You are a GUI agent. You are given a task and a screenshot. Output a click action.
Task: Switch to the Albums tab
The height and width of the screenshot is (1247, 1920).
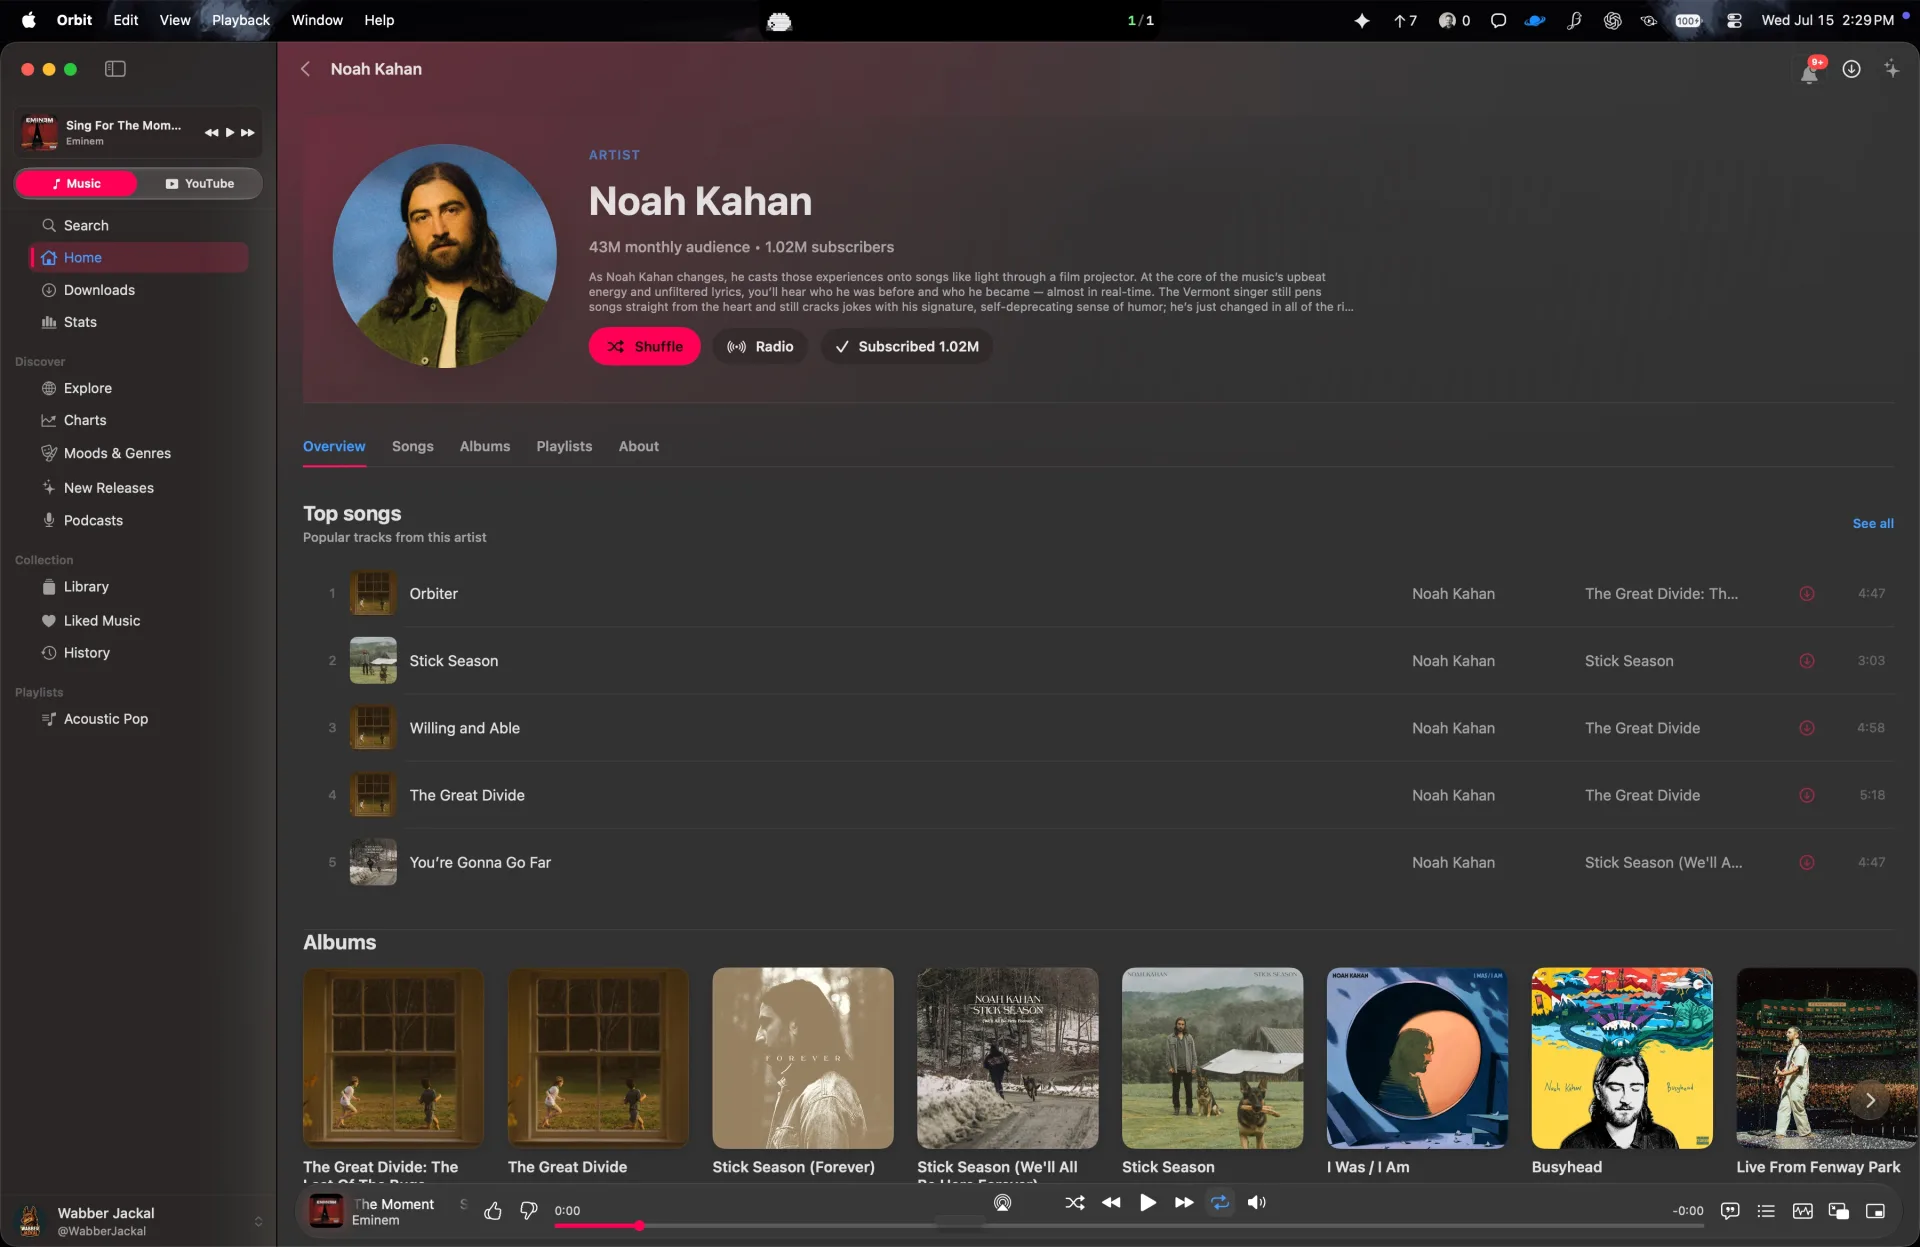[485, 446]
